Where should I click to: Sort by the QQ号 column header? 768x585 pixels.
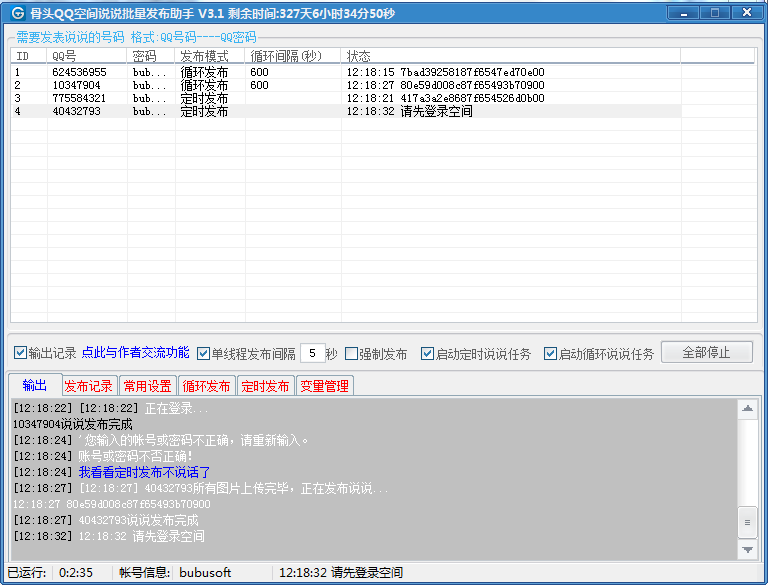point(87,56)
